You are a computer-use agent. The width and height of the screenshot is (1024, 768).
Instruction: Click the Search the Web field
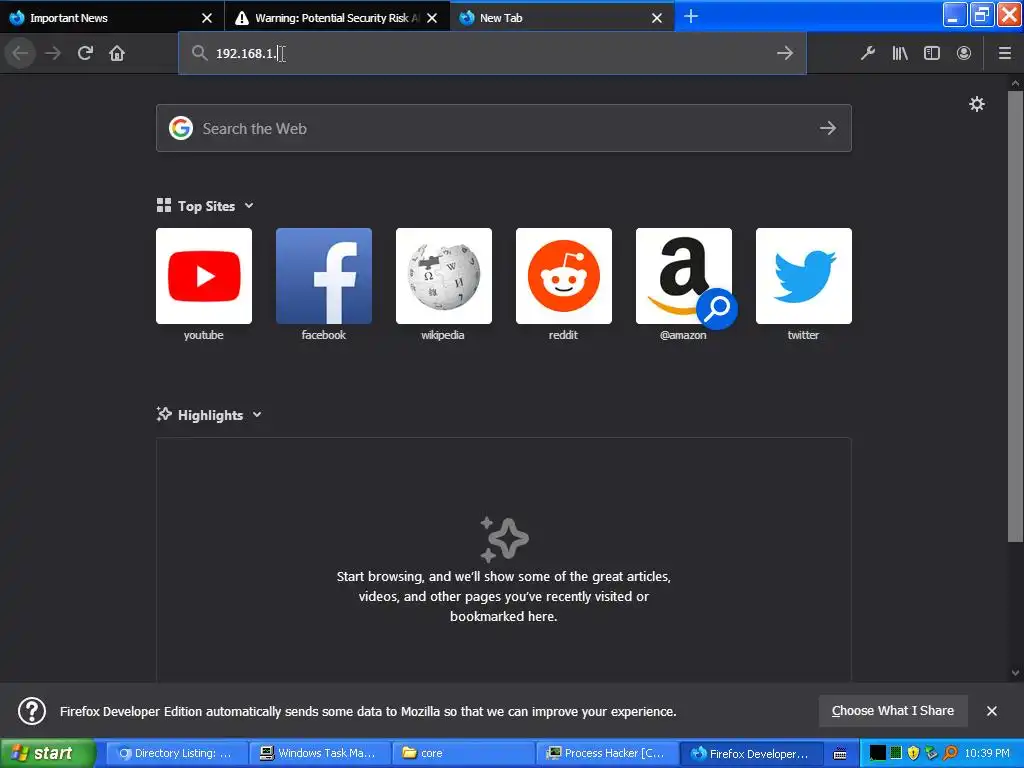coord(504,128)
